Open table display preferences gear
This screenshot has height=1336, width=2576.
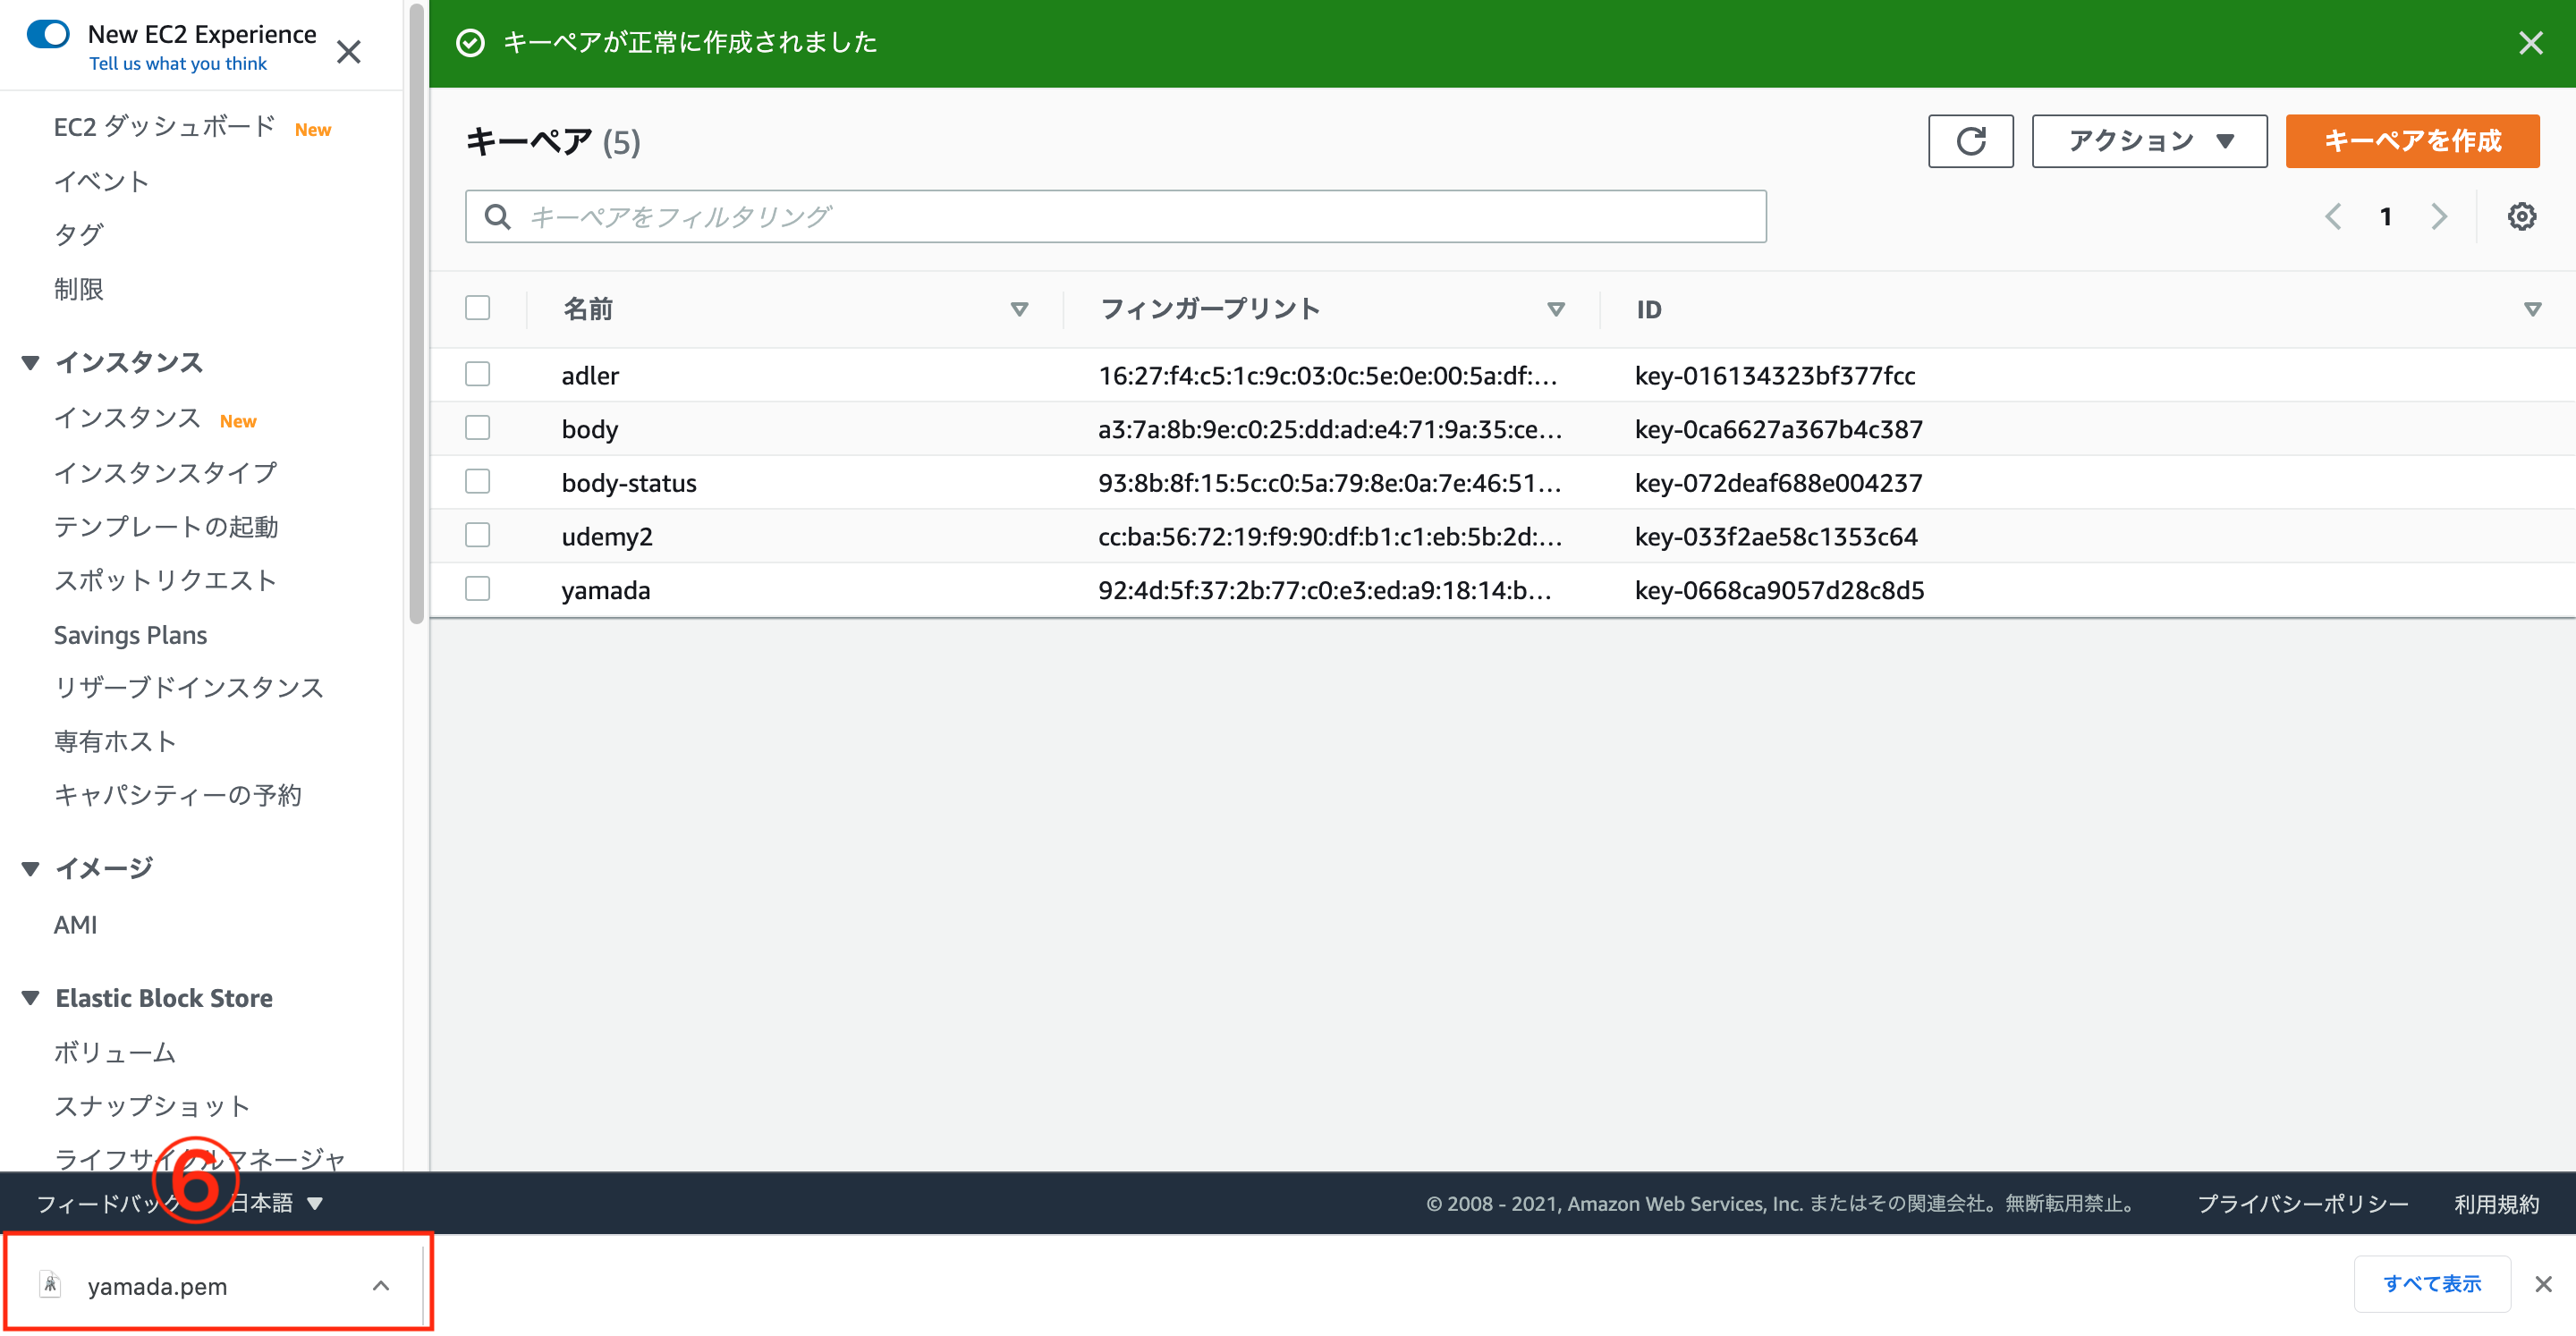tap(2522, 216)
